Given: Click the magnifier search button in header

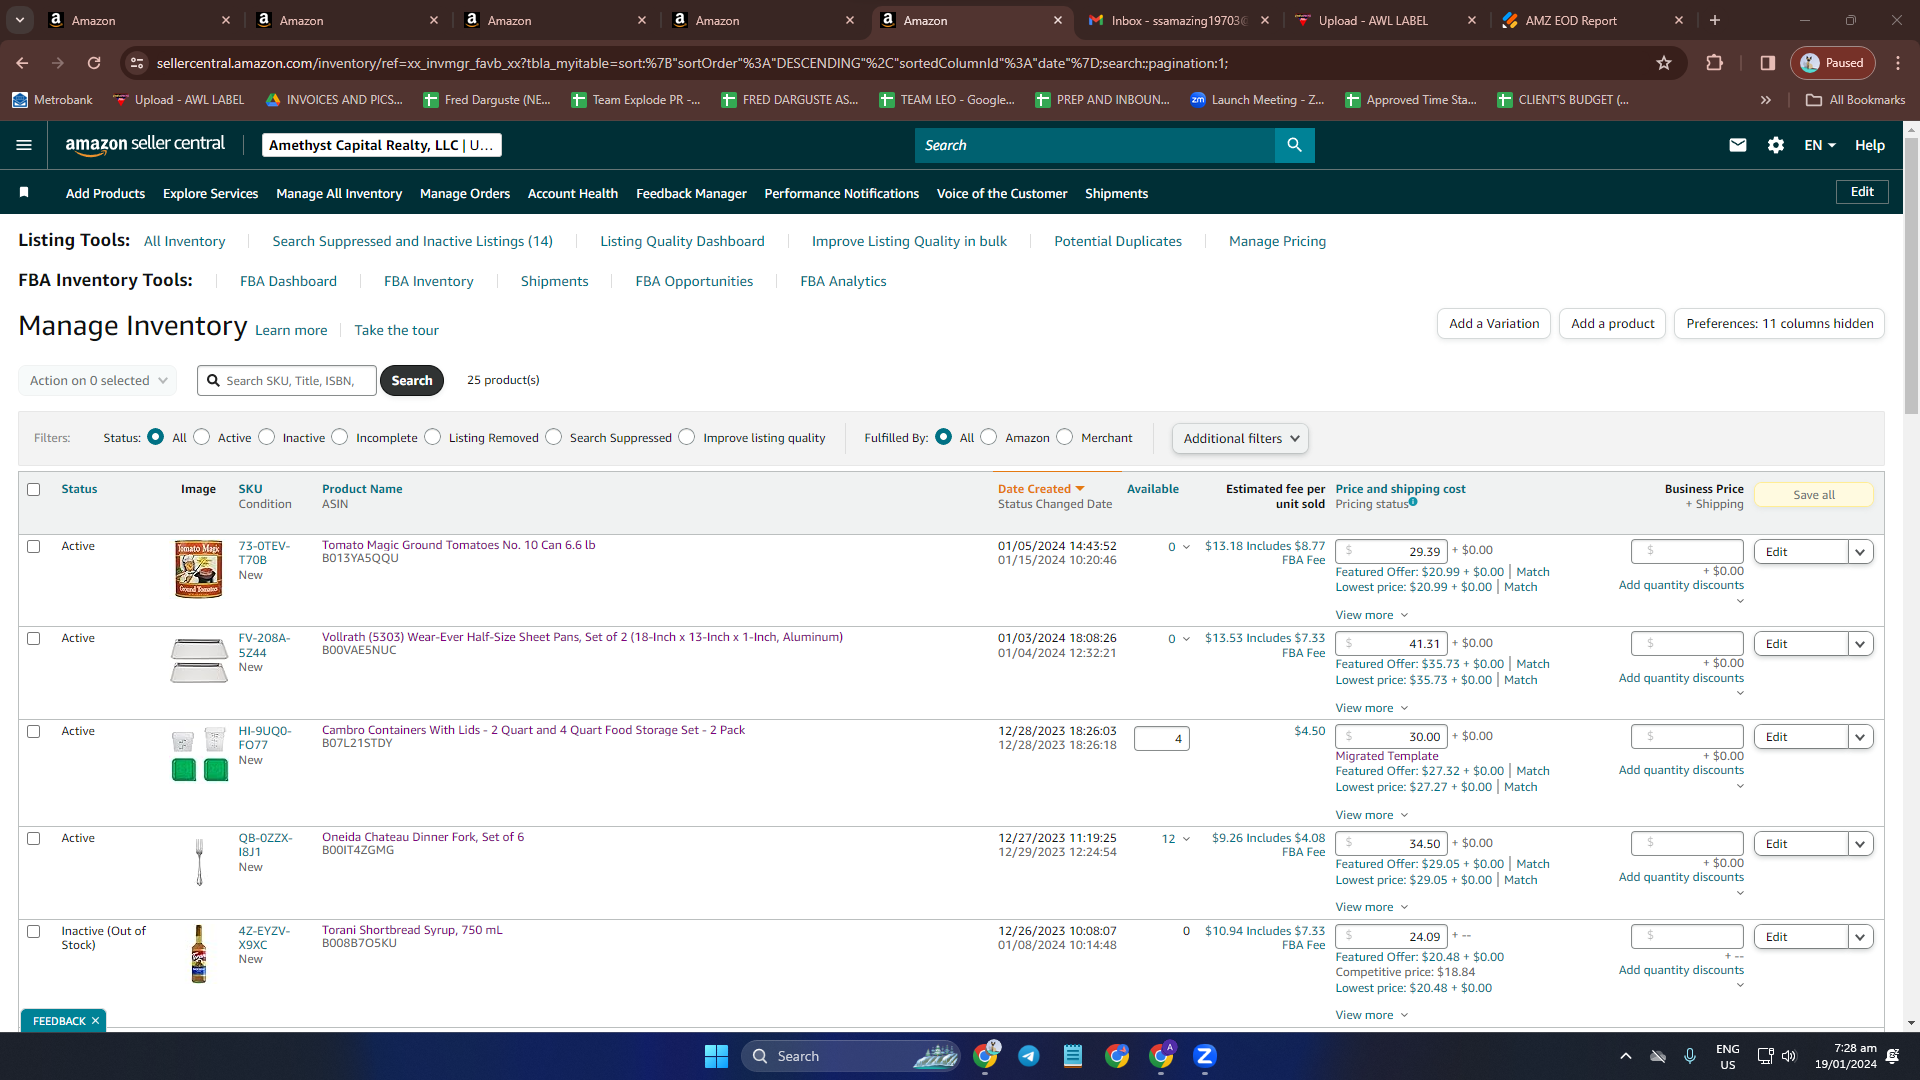Looking at the screenshot, I should (x=1294, y=145).
